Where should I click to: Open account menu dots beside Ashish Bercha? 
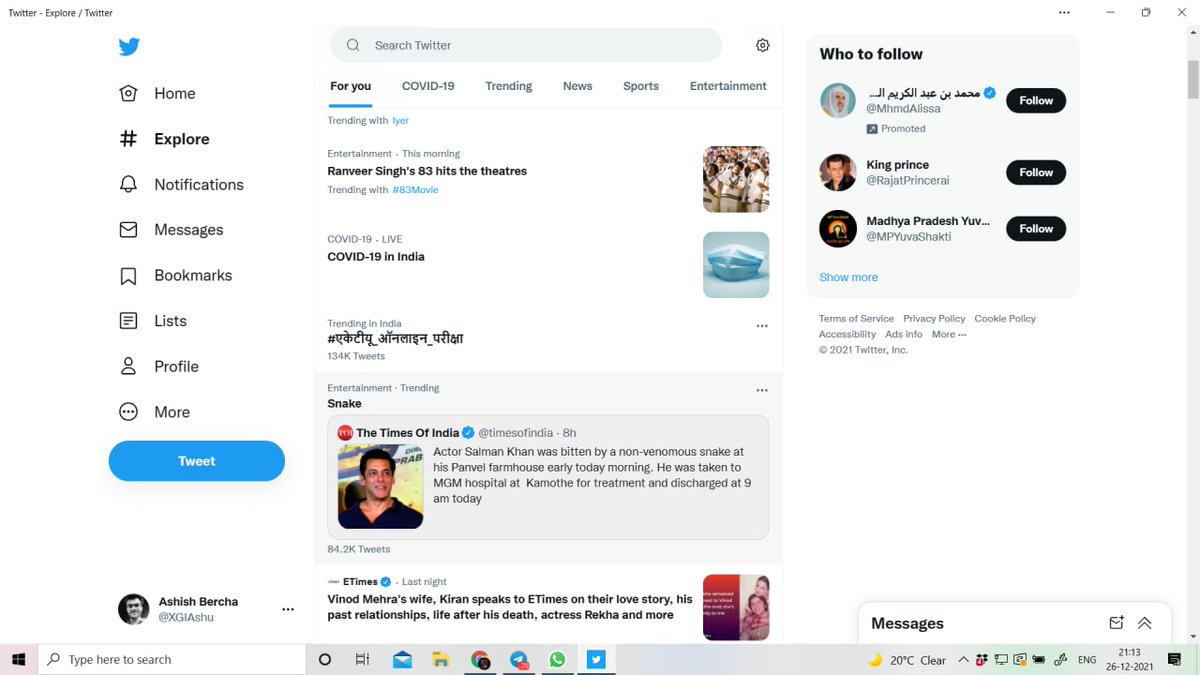288,609
